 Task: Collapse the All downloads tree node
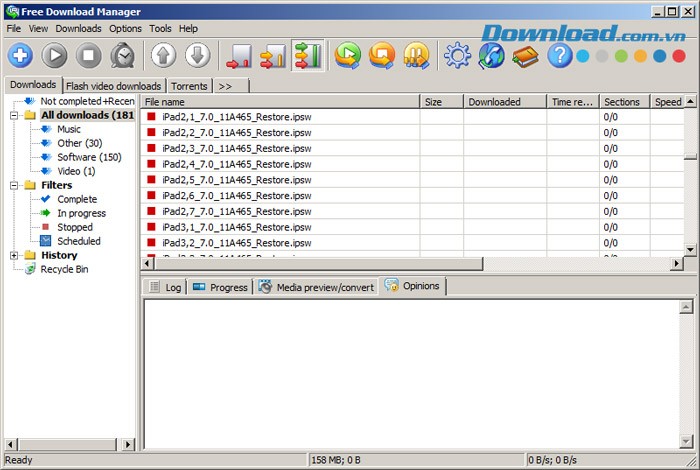coord(14,116)
